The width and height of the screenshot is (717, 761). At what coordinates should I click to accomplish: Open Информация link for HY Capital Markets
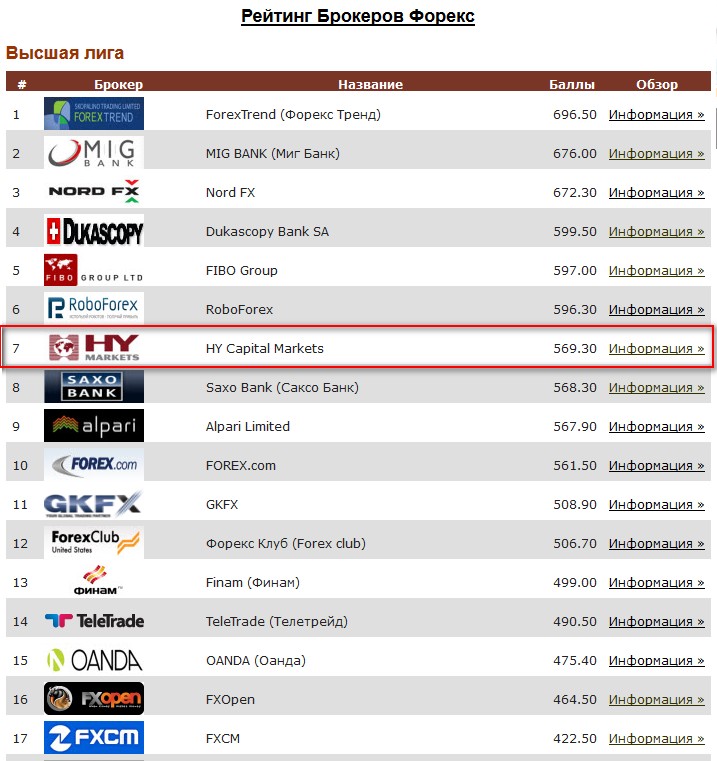656,348
